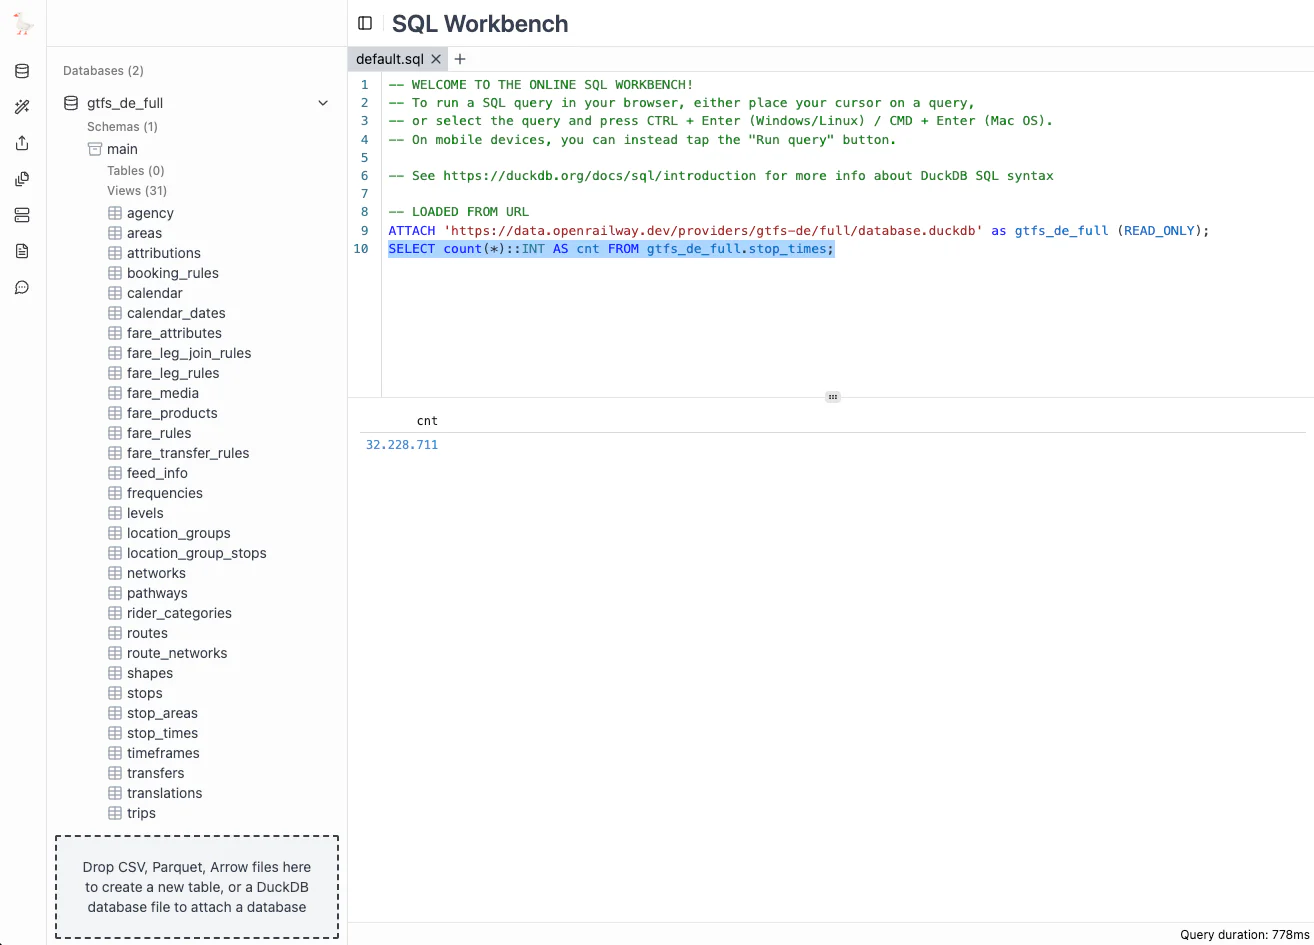Click the table grid icon beside routes
The width and height of the screenshot is (1314, 945).
[115, 633]
